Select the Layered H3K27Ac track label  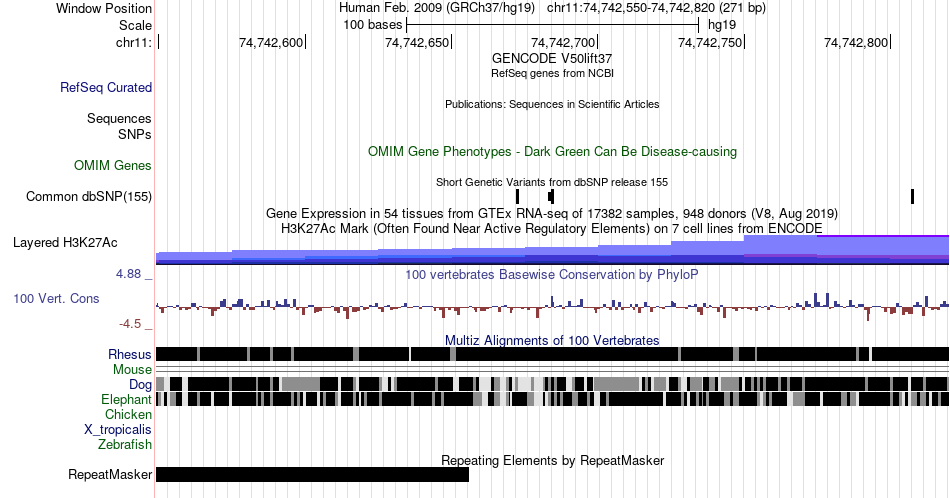tap(65, 242)
